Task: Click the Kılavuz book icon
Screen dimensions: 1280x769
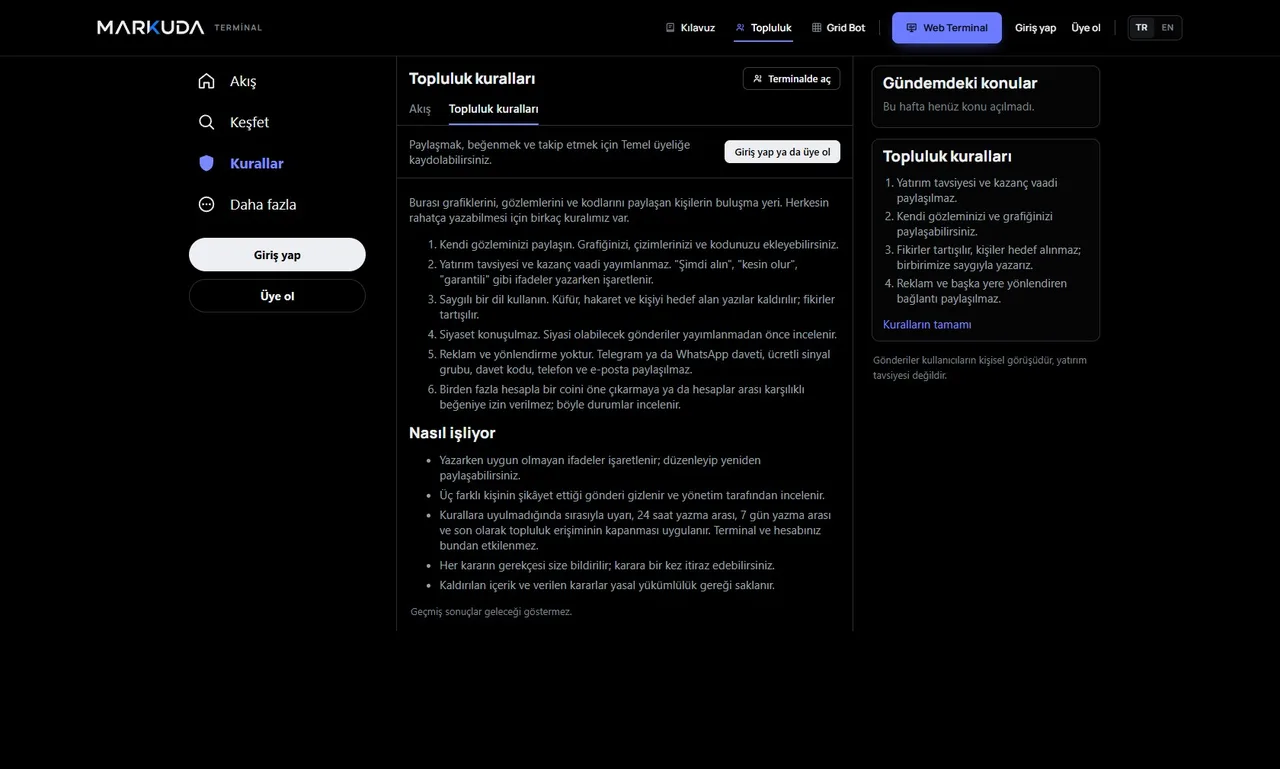Action: pos(670,27)
